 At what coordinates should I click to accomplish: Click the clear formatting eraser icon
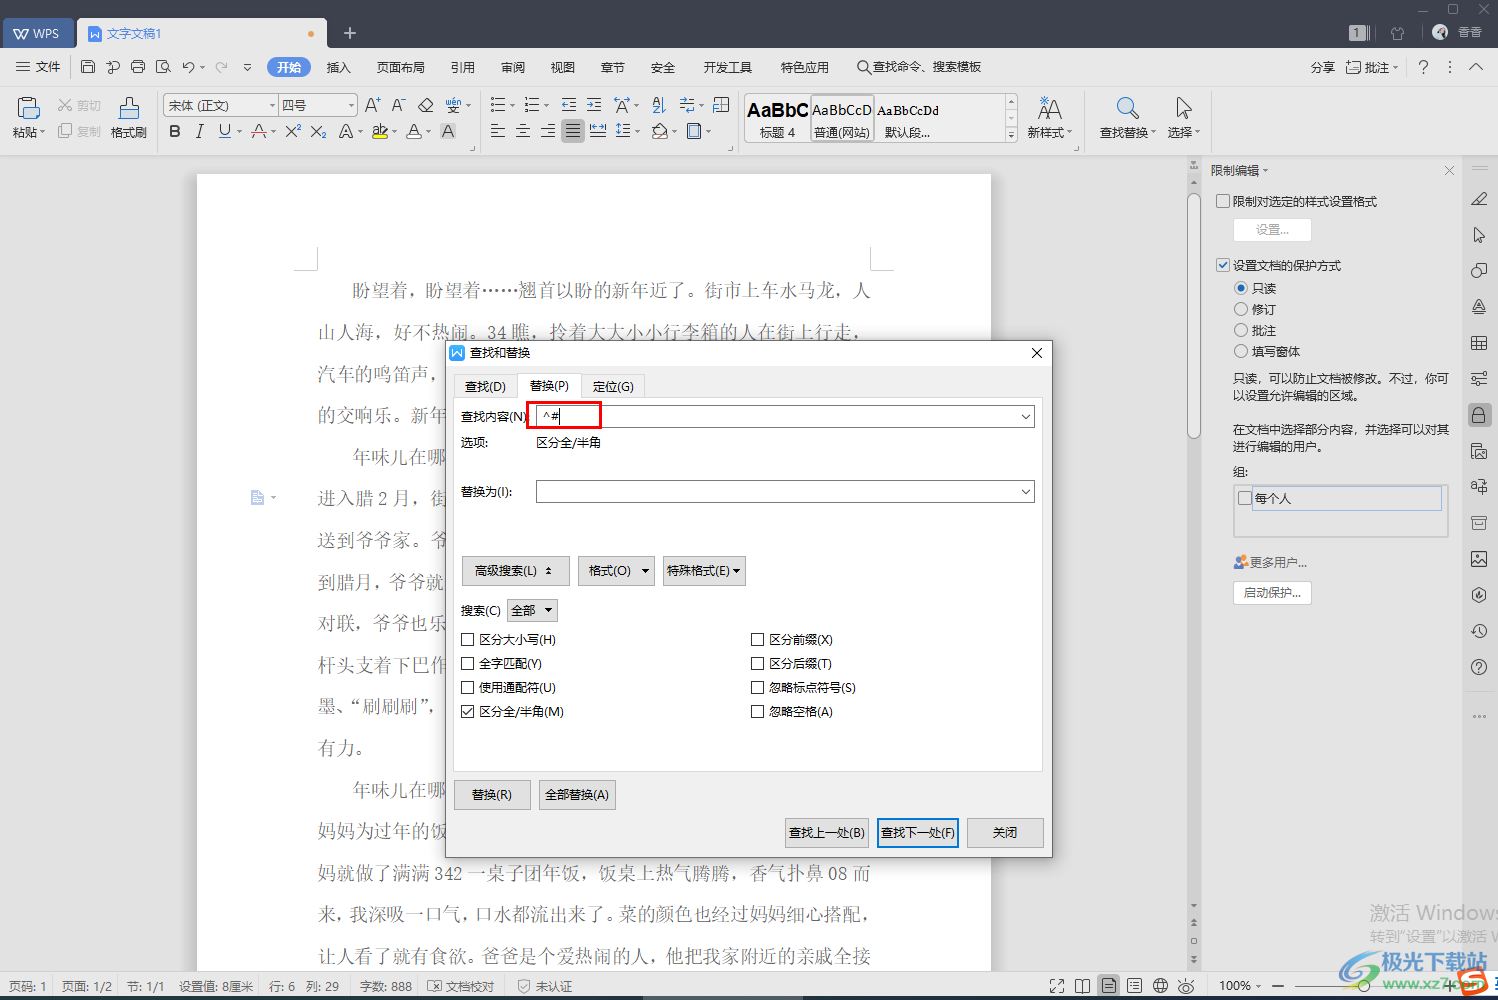coord(426,105)
